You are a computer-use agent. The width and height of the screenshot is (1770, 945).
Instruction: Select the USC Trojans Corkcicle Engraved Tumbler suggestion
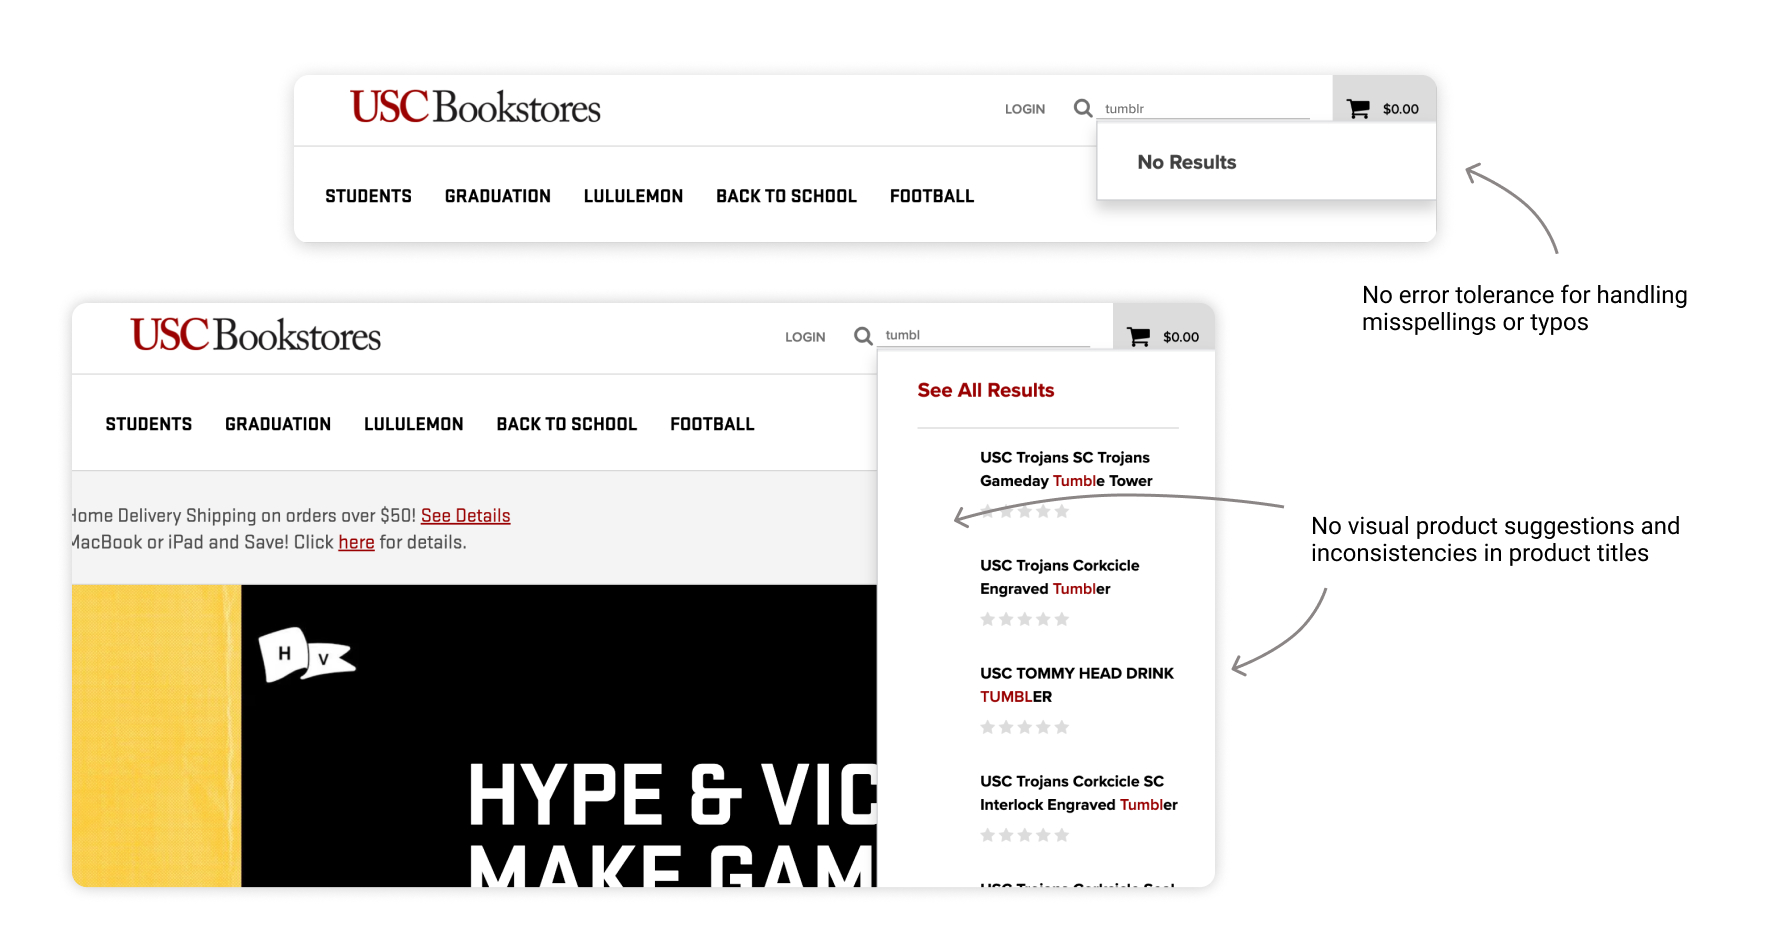(x=1059, y=577)
